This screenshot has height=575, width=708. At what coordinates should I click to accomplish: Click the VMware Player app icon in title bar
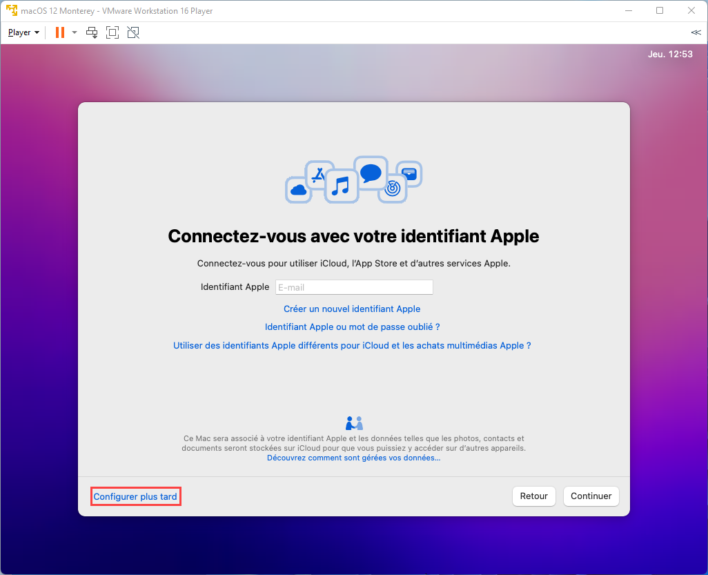pyautogui.click(x=12, y=10)
